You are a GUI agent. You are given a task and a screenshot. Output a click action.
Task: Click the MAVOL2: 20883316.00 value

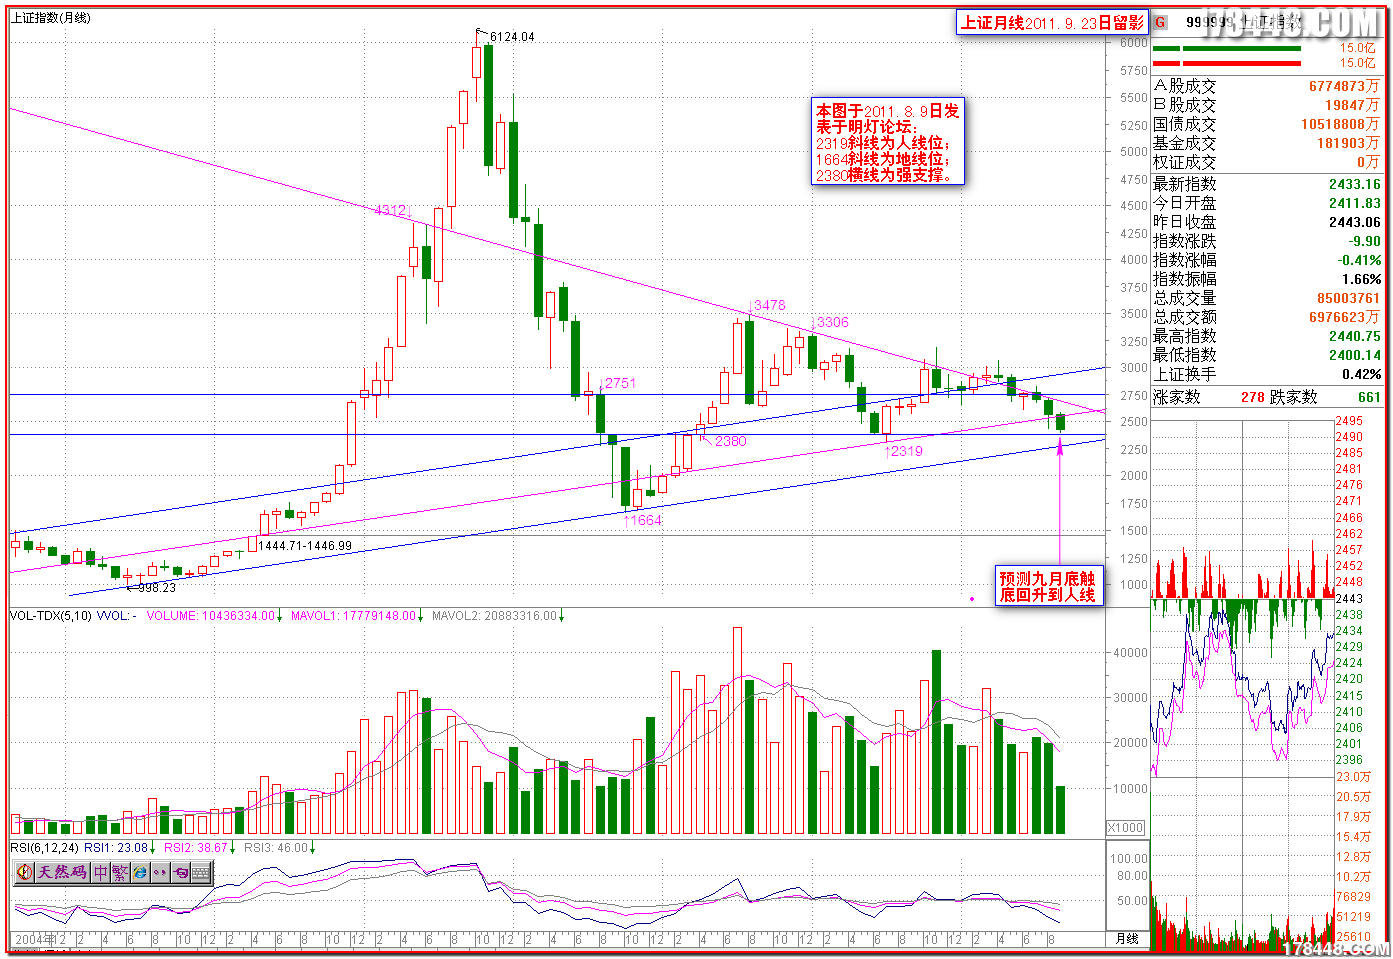pyautogui.click(x=497, y=616)
